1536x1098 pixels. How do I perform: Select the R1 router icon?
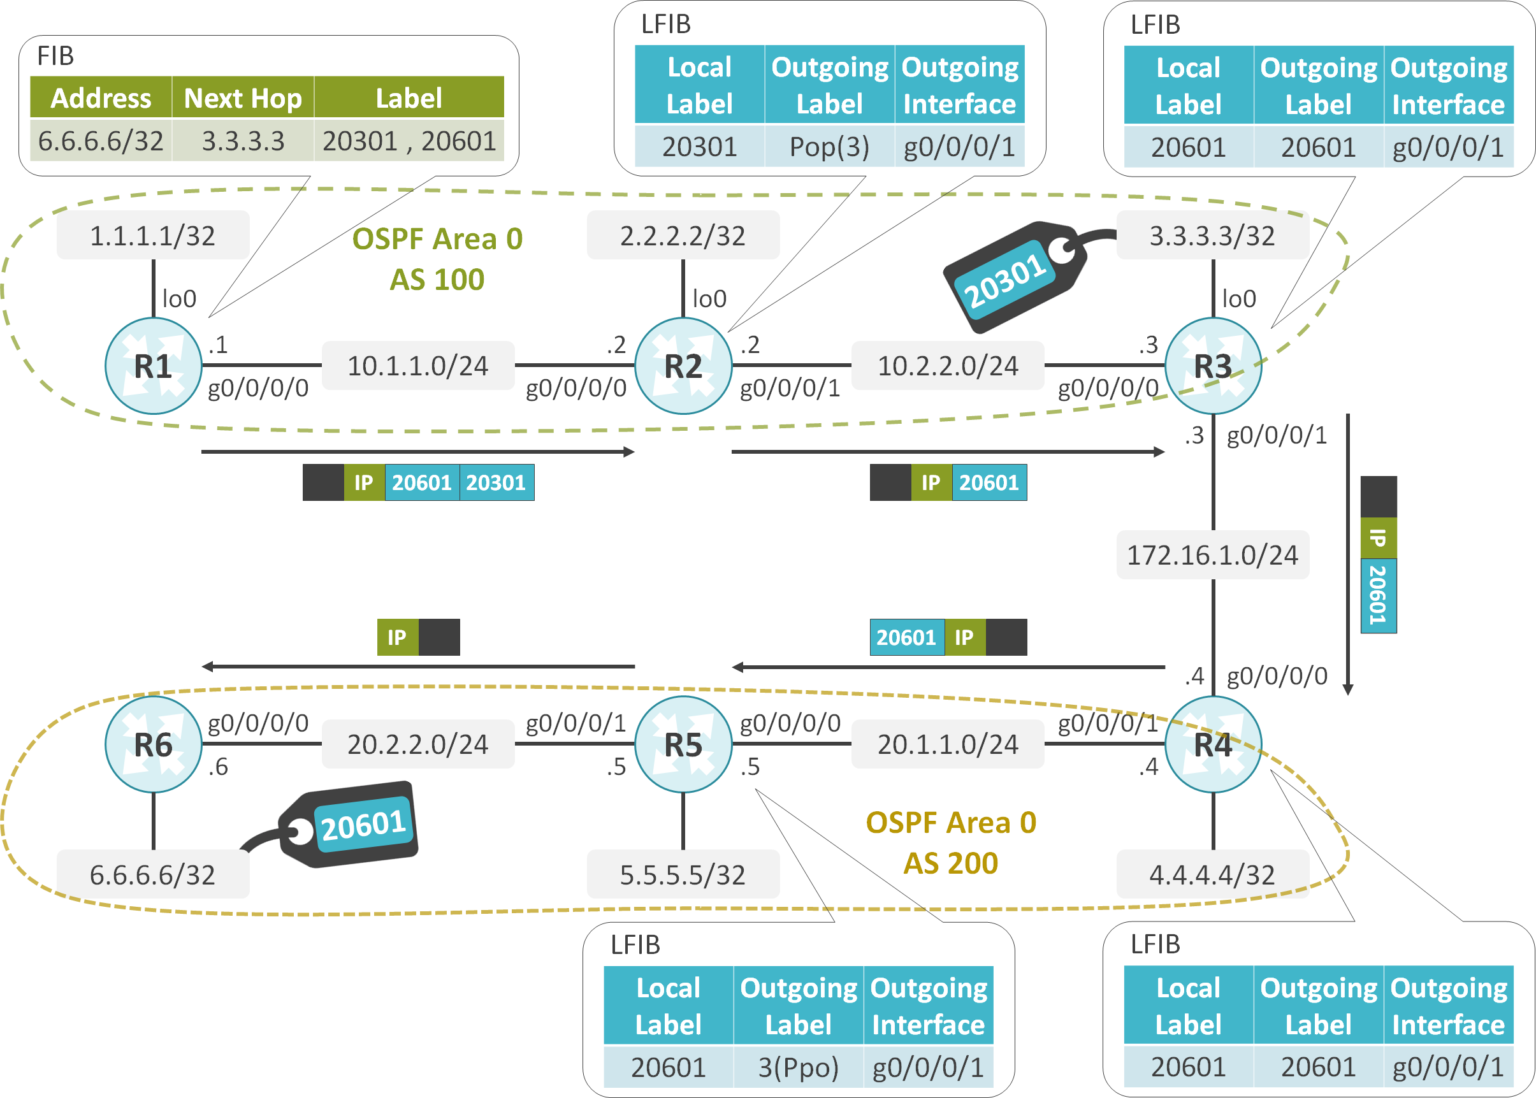pos(153,366)
